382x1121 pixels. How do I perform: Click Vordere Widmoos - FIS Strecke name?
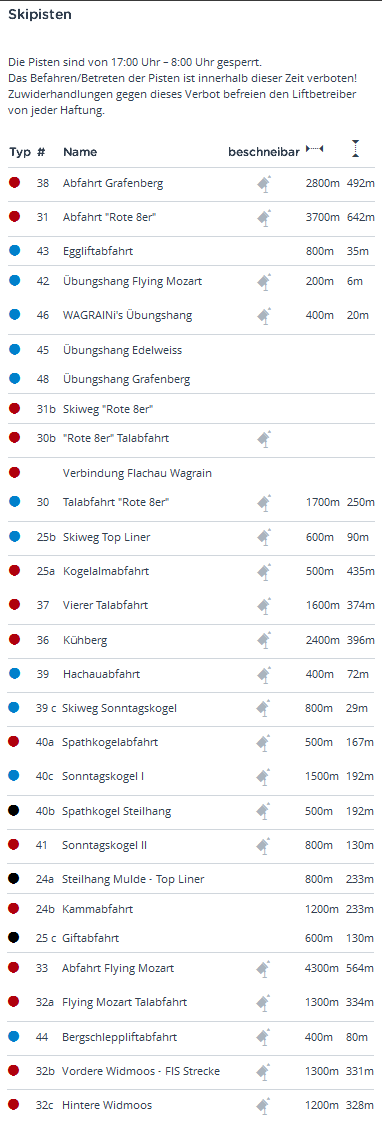tap(141, 1071)
